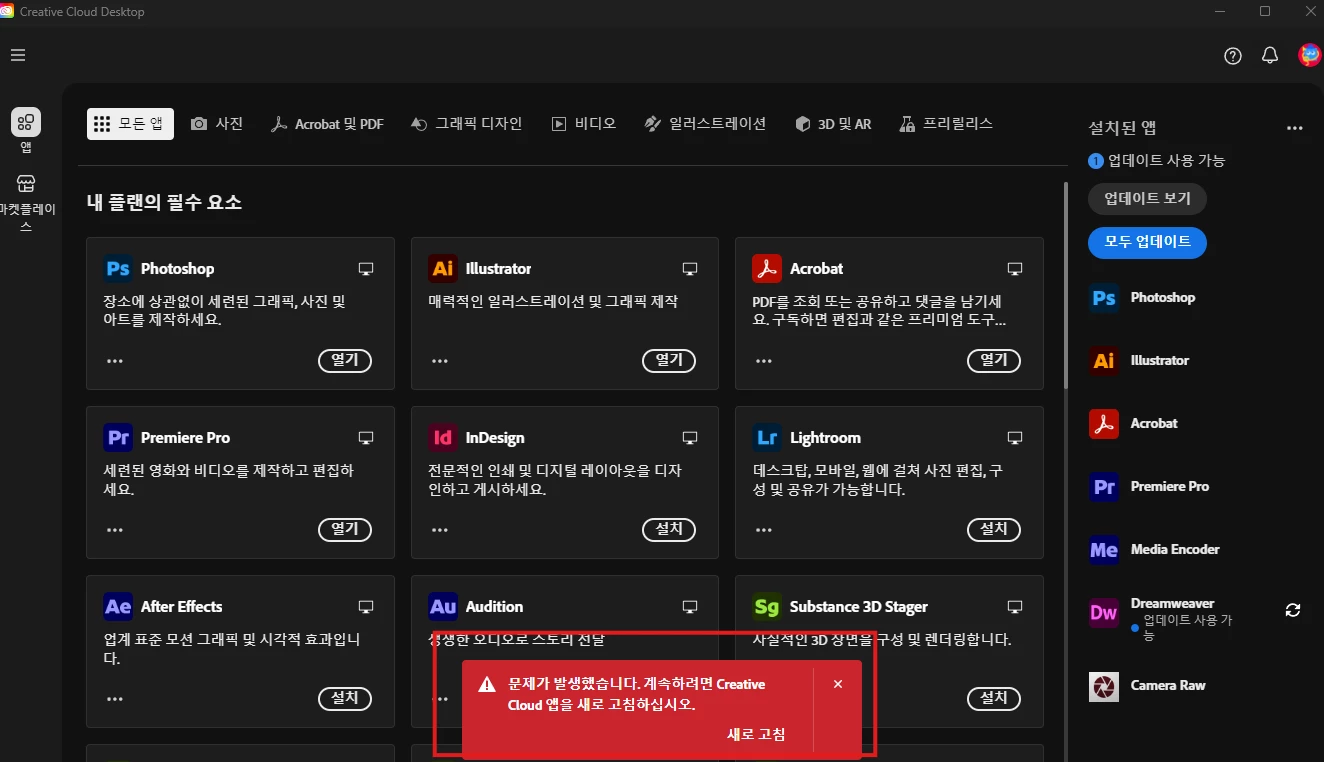The image size is (1324, 762).
Task: Open more options on the Premiere Pro card
Action: pyautogui.click(x=115, y=530)
